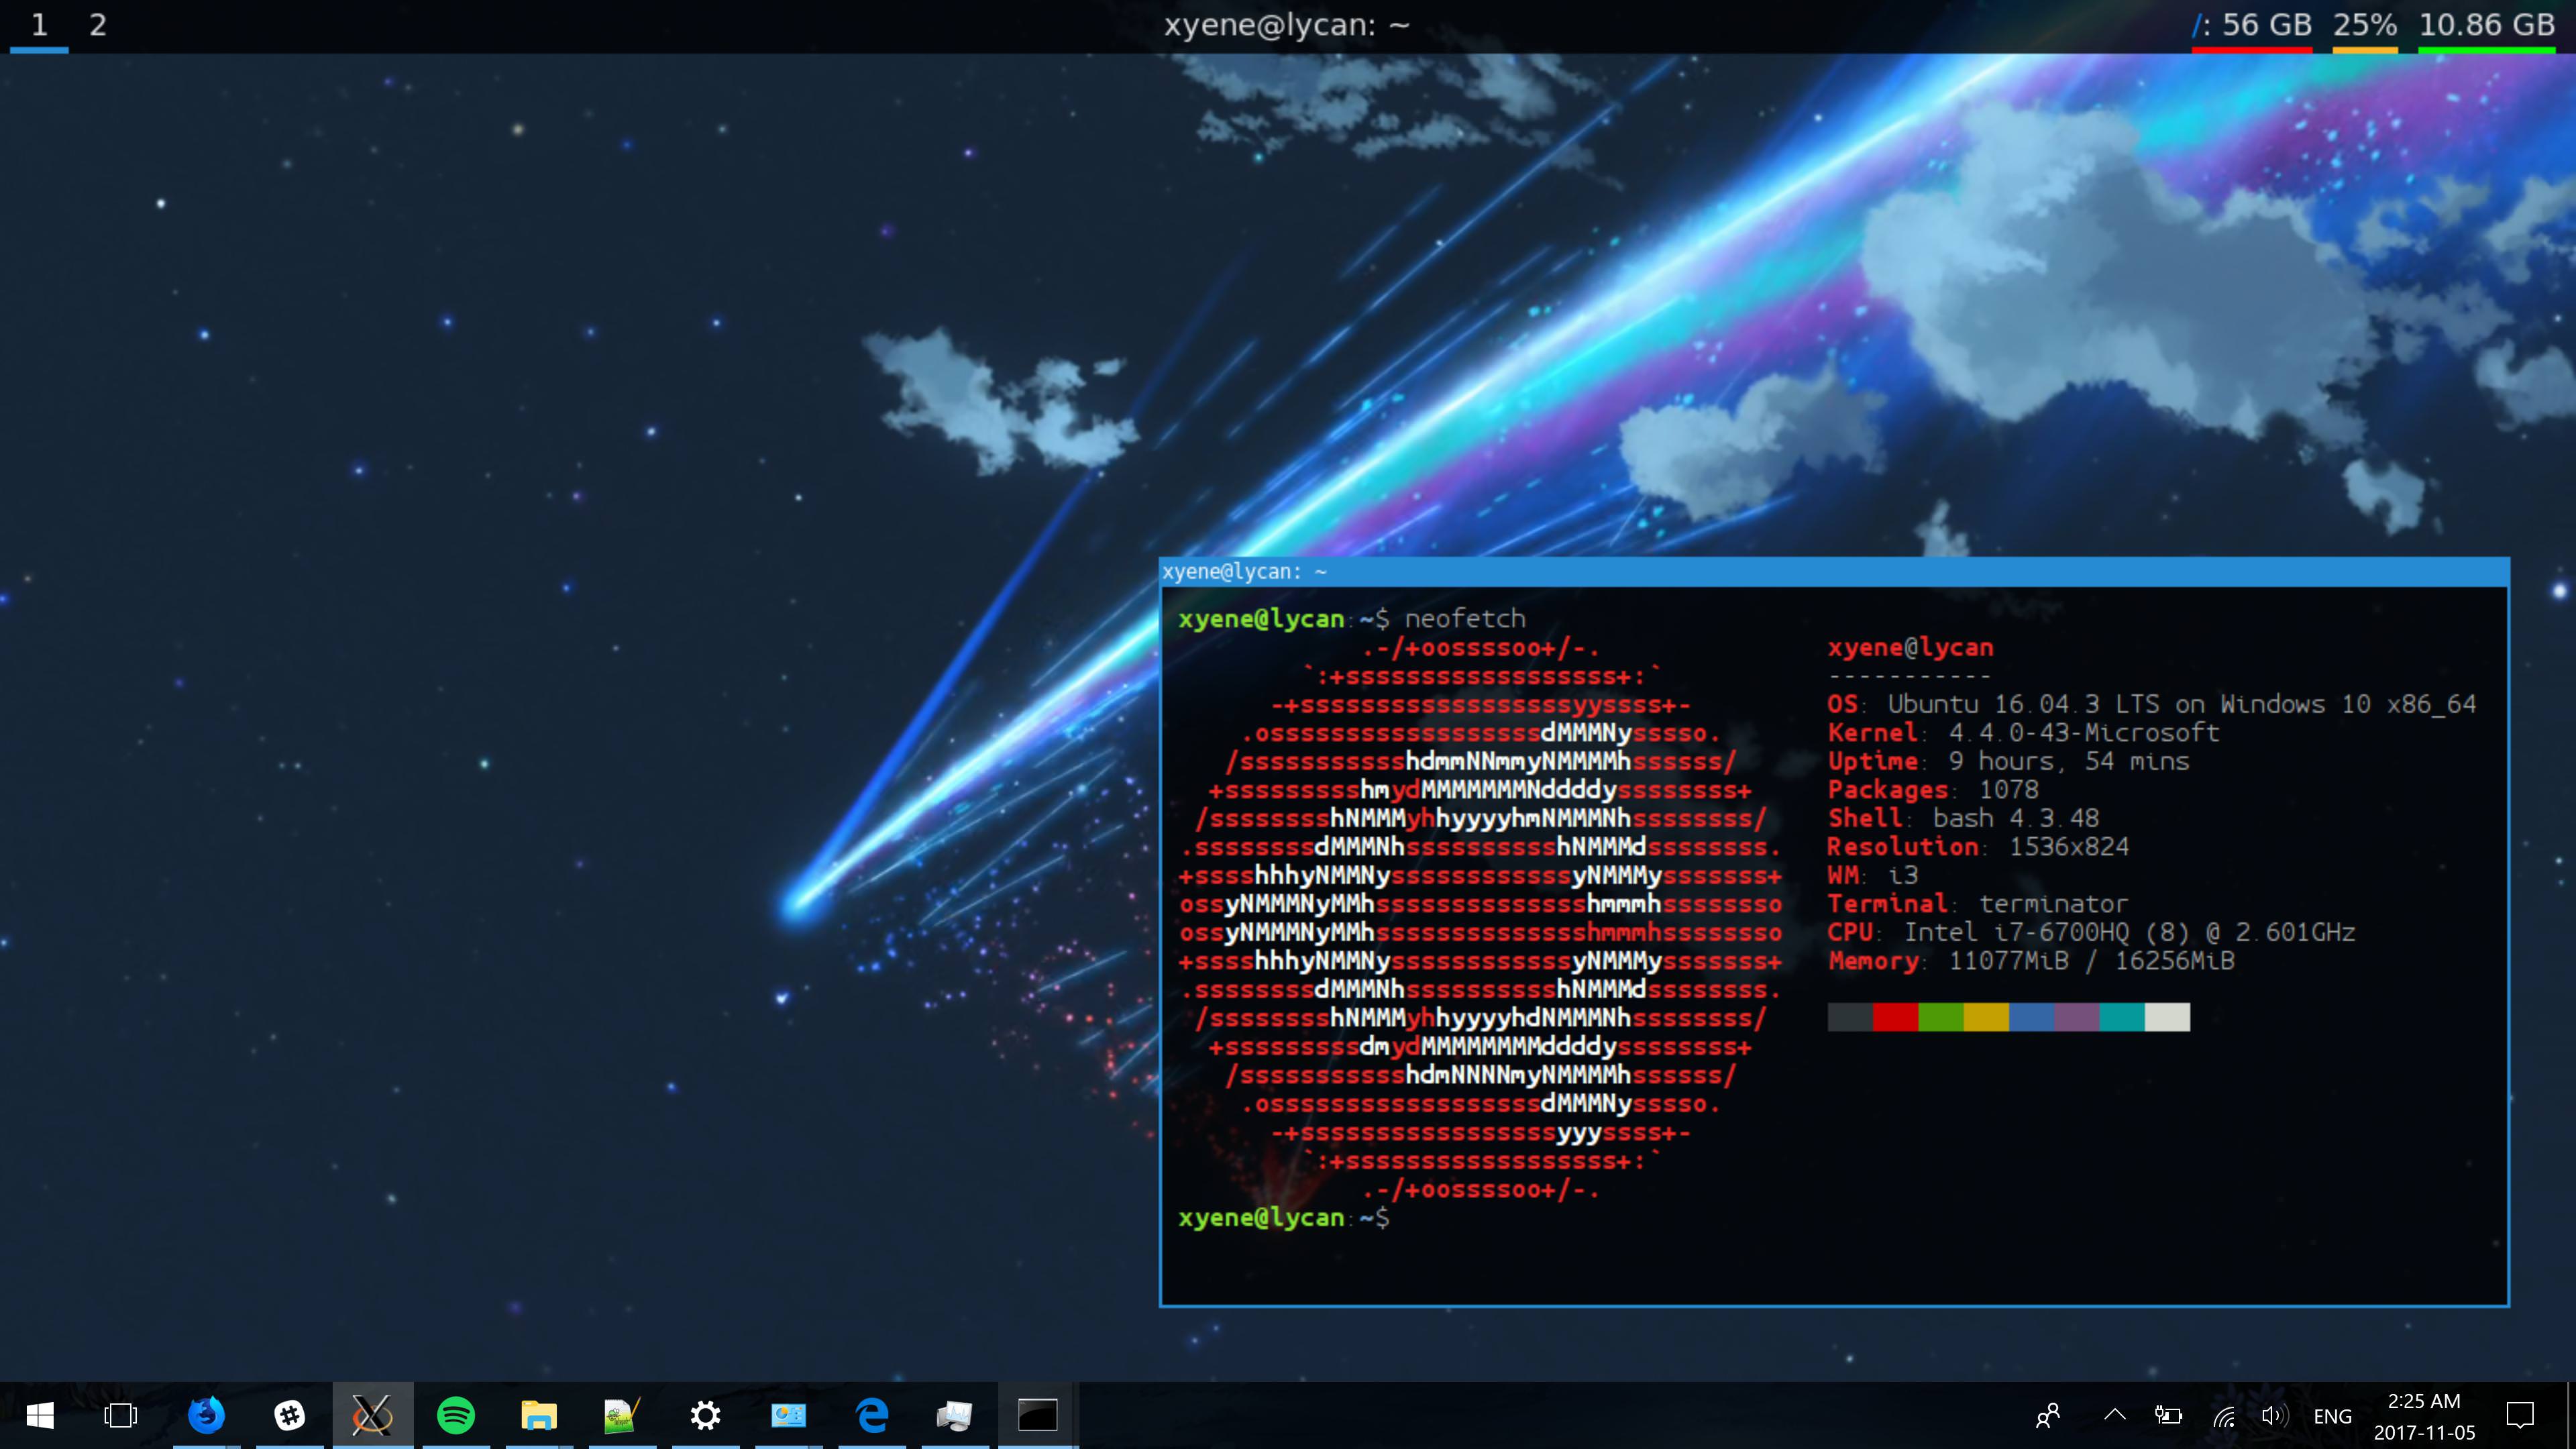Open Microsoft Edge from the taskbar
This screenshot has height=1449, width=2576.
coord(872,1415)
